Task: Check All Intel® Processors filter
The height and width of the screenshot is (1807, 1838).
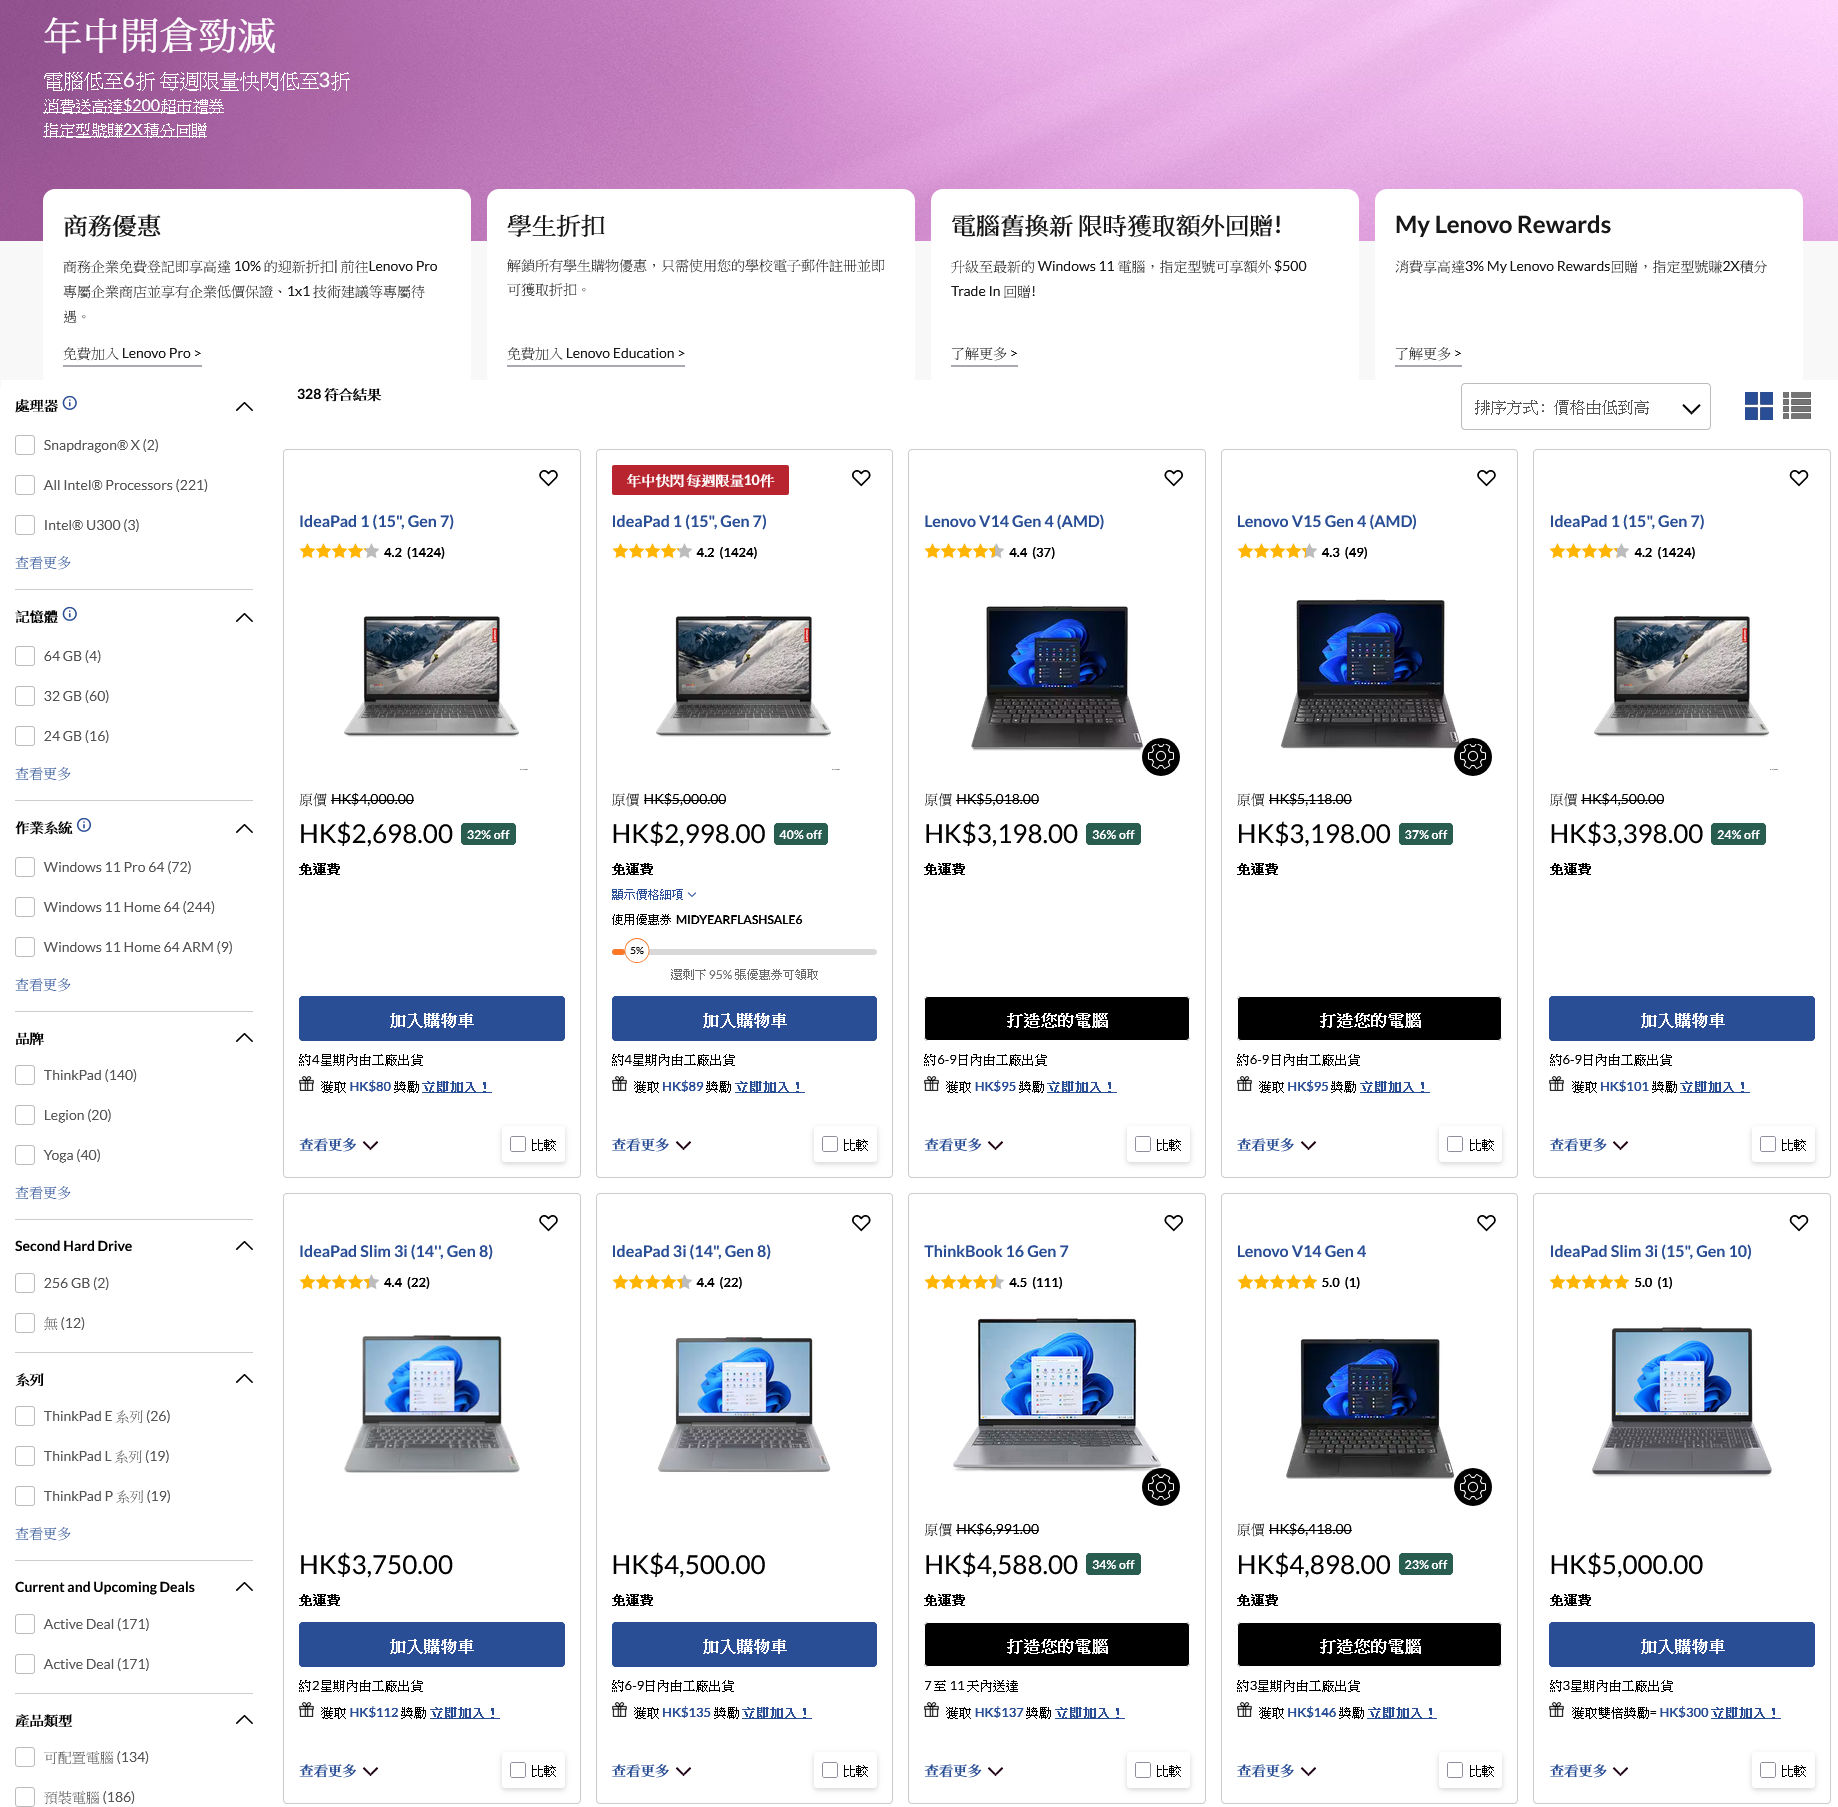Action: 25,485
